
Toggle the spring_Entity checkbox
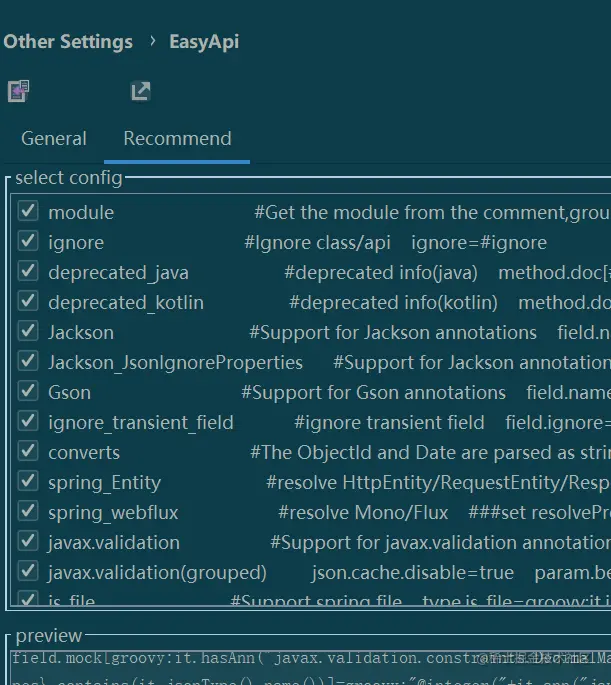pyautogui.click(x=28, y=482)
